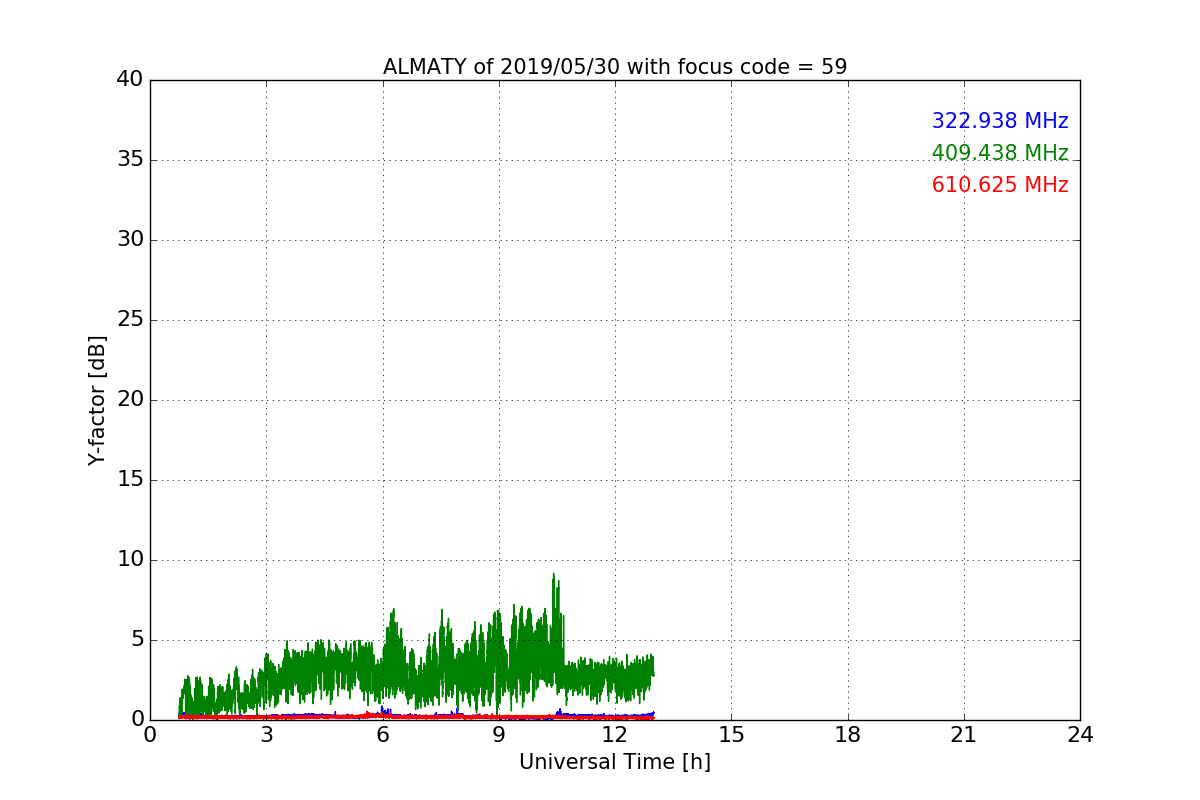The width and height of the screenshot is (1200, 800).
Task: Click the Universal Time [h] axis label
Action: coord(615,762)
